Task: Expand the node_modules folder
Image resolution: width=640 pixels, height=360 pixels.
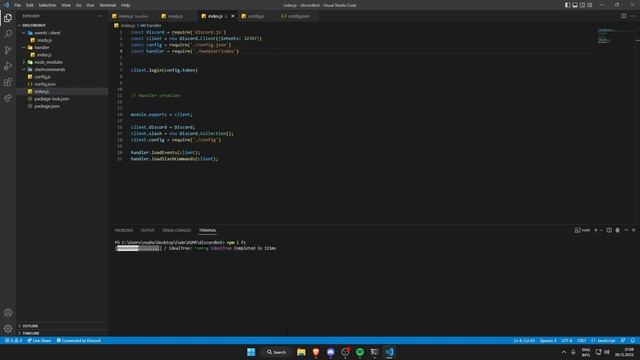Action: [x=62, y=62]
